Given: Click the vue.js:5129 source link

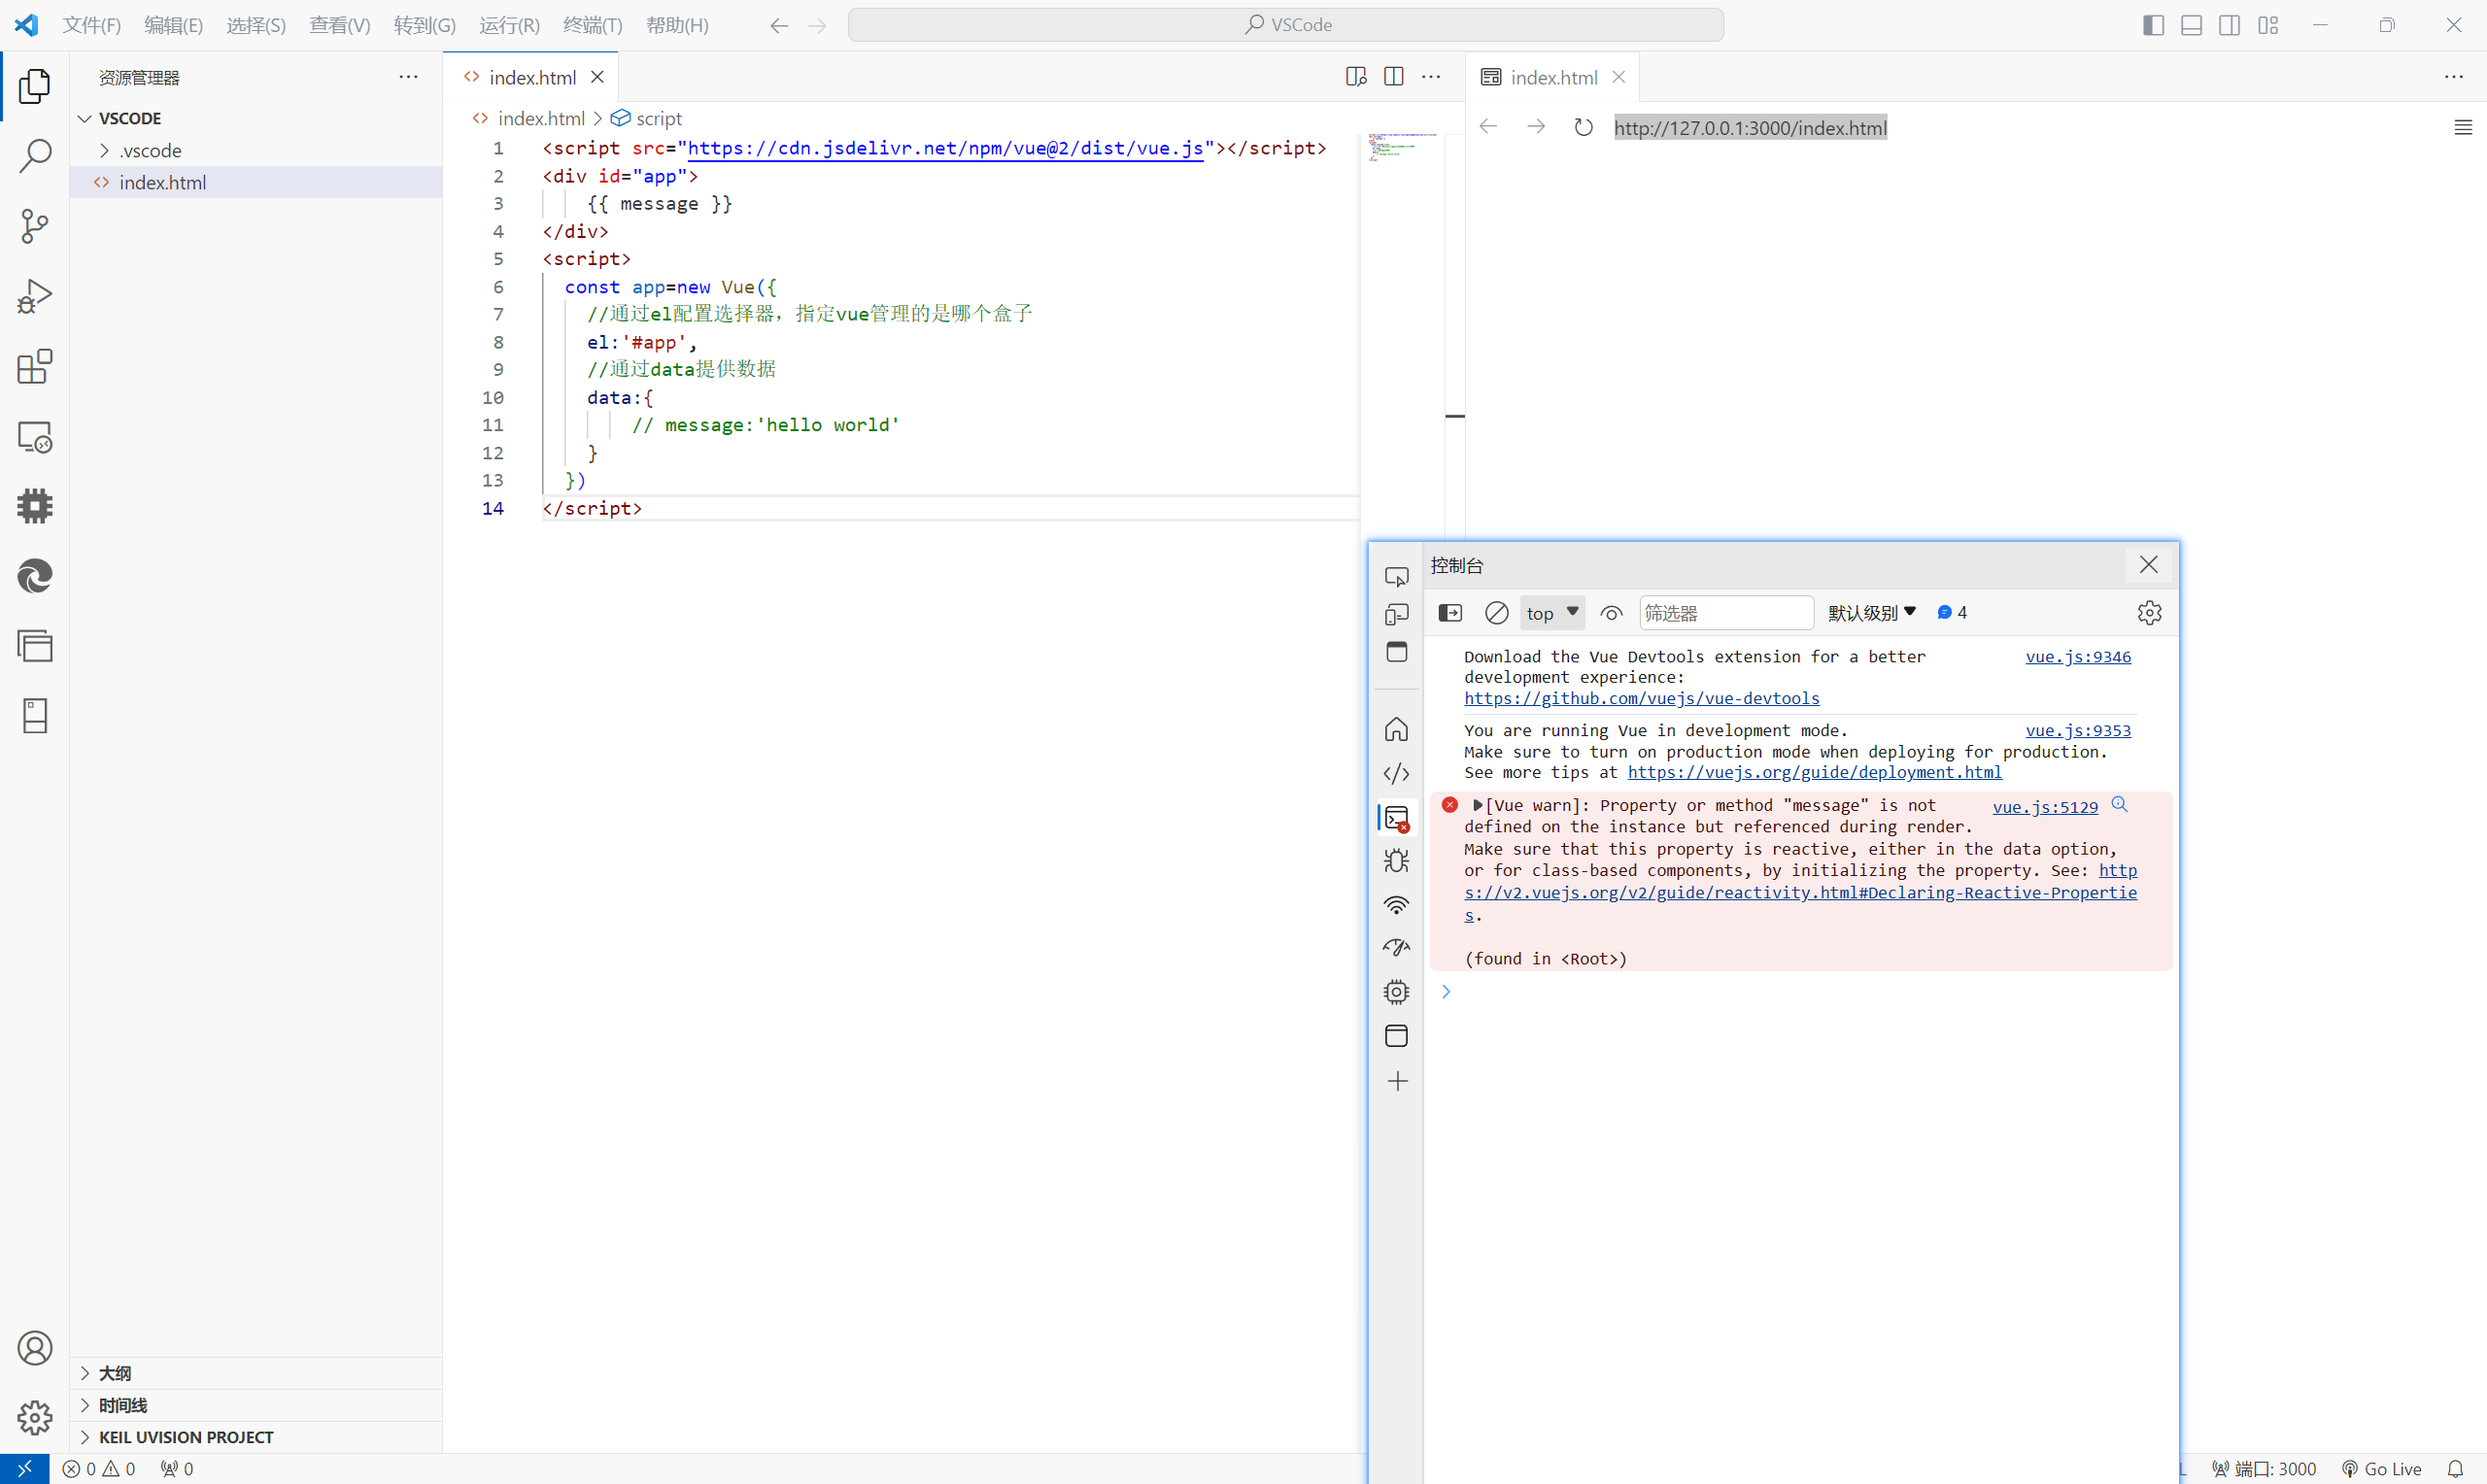Looking at the screenshot, I should [x=2044, y=807].
